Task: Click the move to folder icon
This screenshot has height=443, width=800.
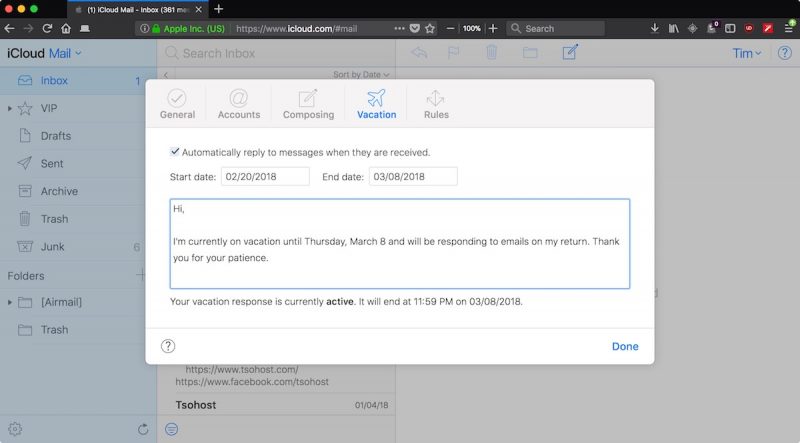Action: (530, 52)
